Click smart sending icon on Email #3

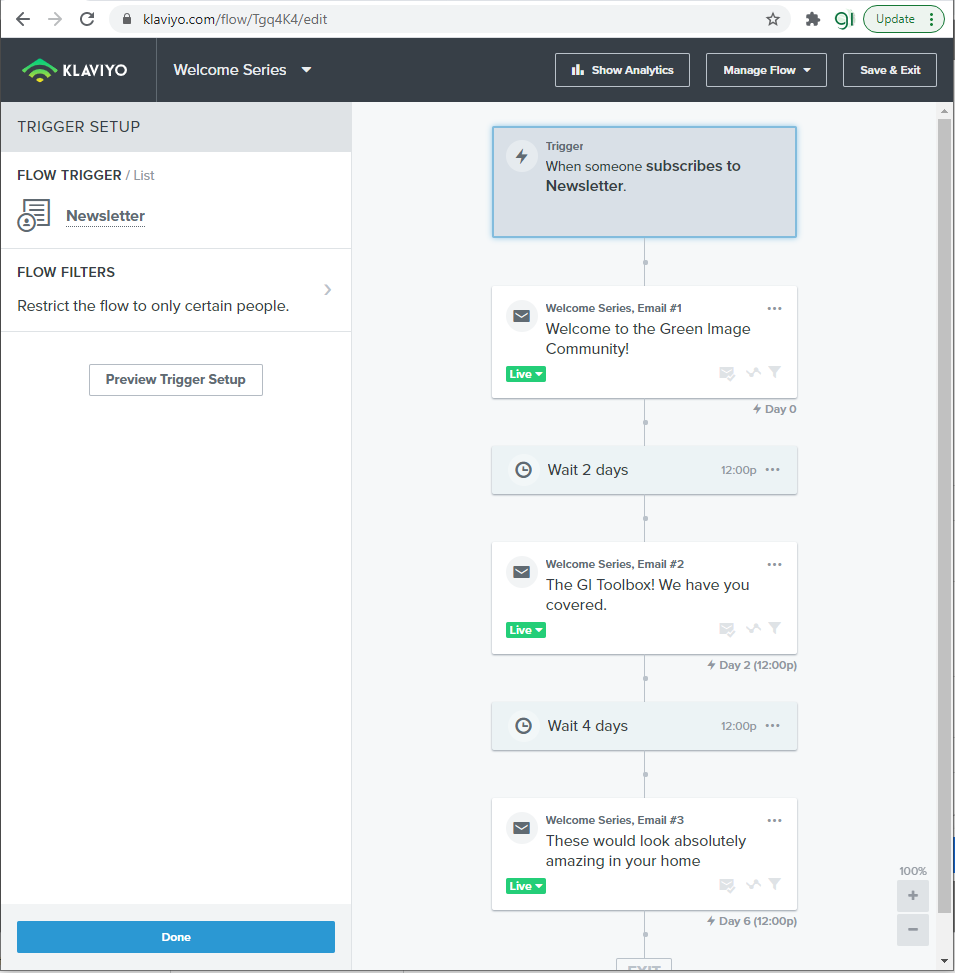click(x=727, y=886)
